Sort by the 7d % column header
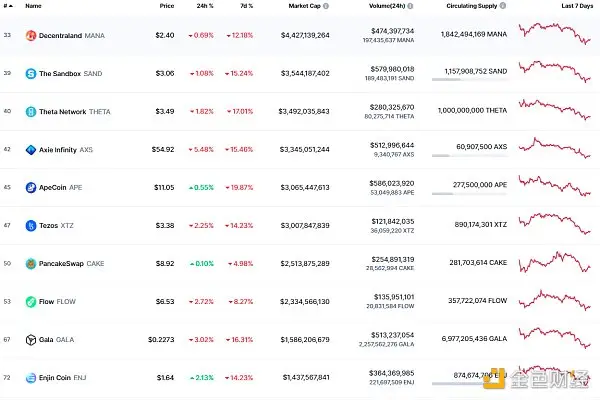600x400 pixels. click(246, 6)
